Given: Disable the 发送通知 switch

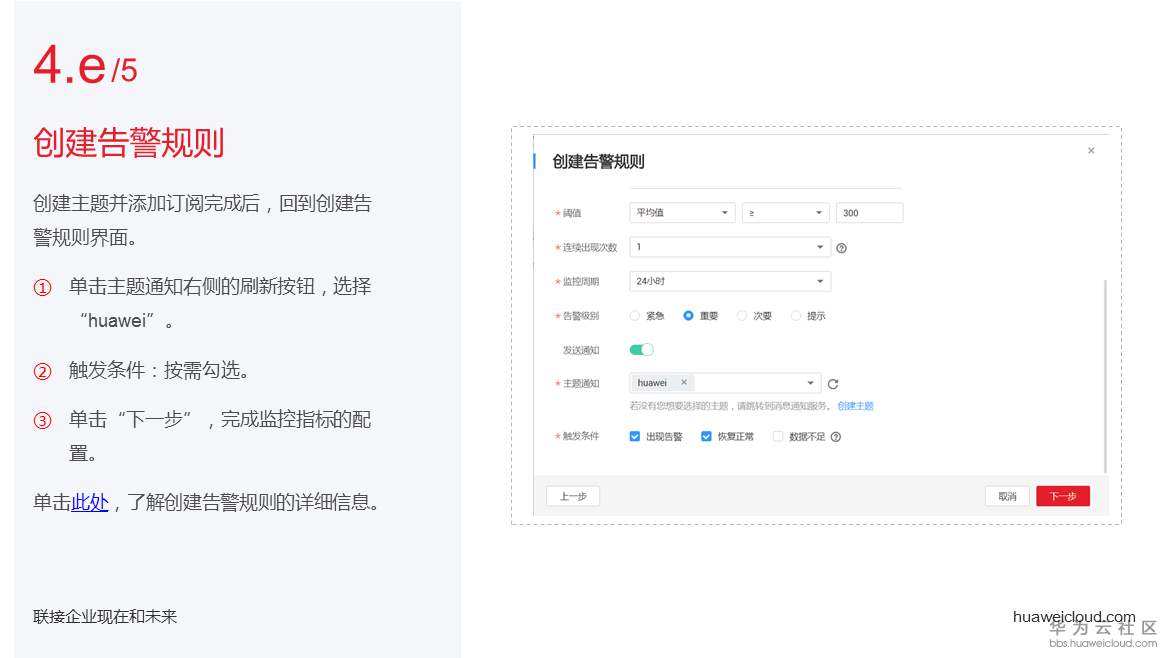Looking at the screenshot, I should click(x=640, y=349).
